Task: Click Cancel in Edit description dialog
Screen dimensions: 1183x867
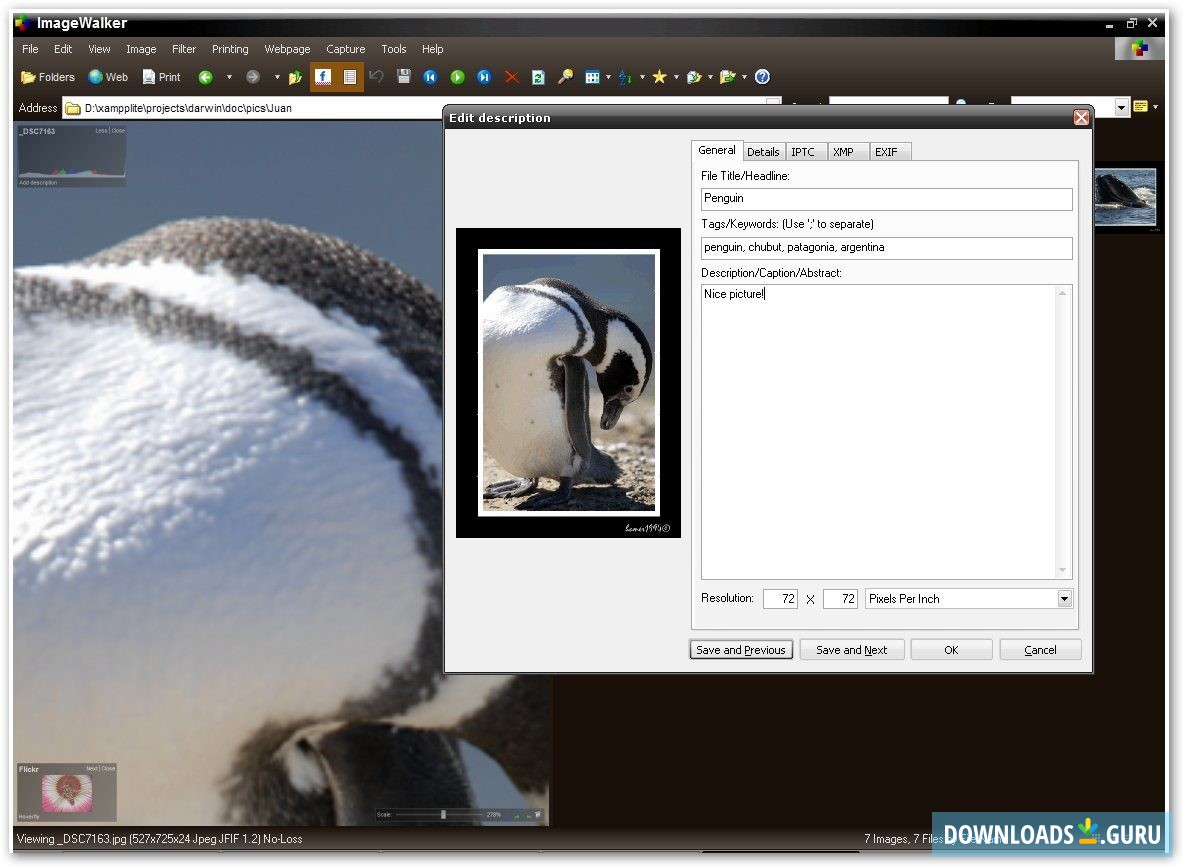Action: (x=1040, y=650)
